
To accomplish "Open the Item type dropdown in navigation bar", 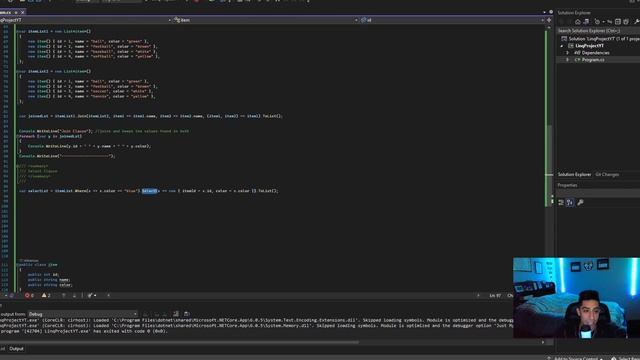I will [265, 20].
